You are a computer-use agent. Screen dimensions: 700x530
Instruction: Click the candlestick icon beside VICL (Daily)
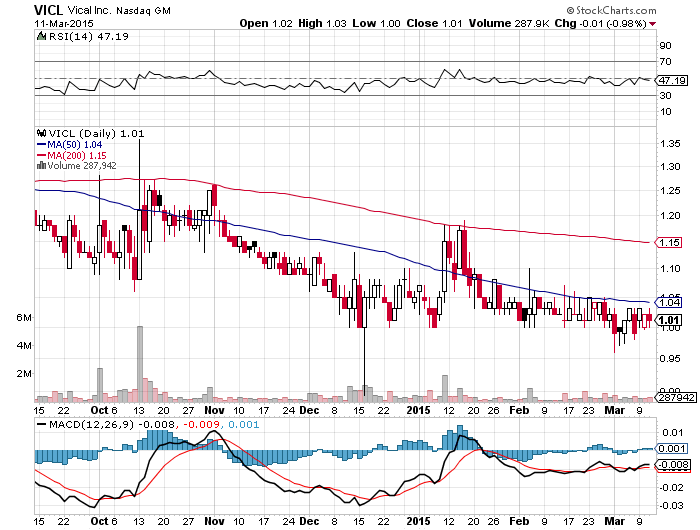[42, 133]
